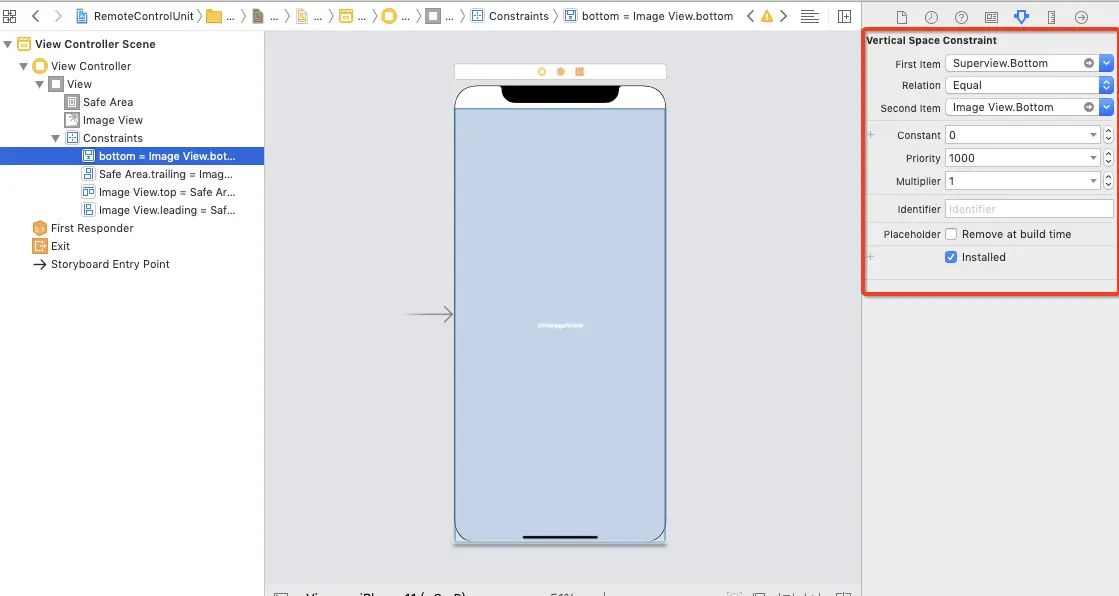This screenshot has height=596, width=1119.
Task: Add a variation for Constant
Action: coord(871,134)
